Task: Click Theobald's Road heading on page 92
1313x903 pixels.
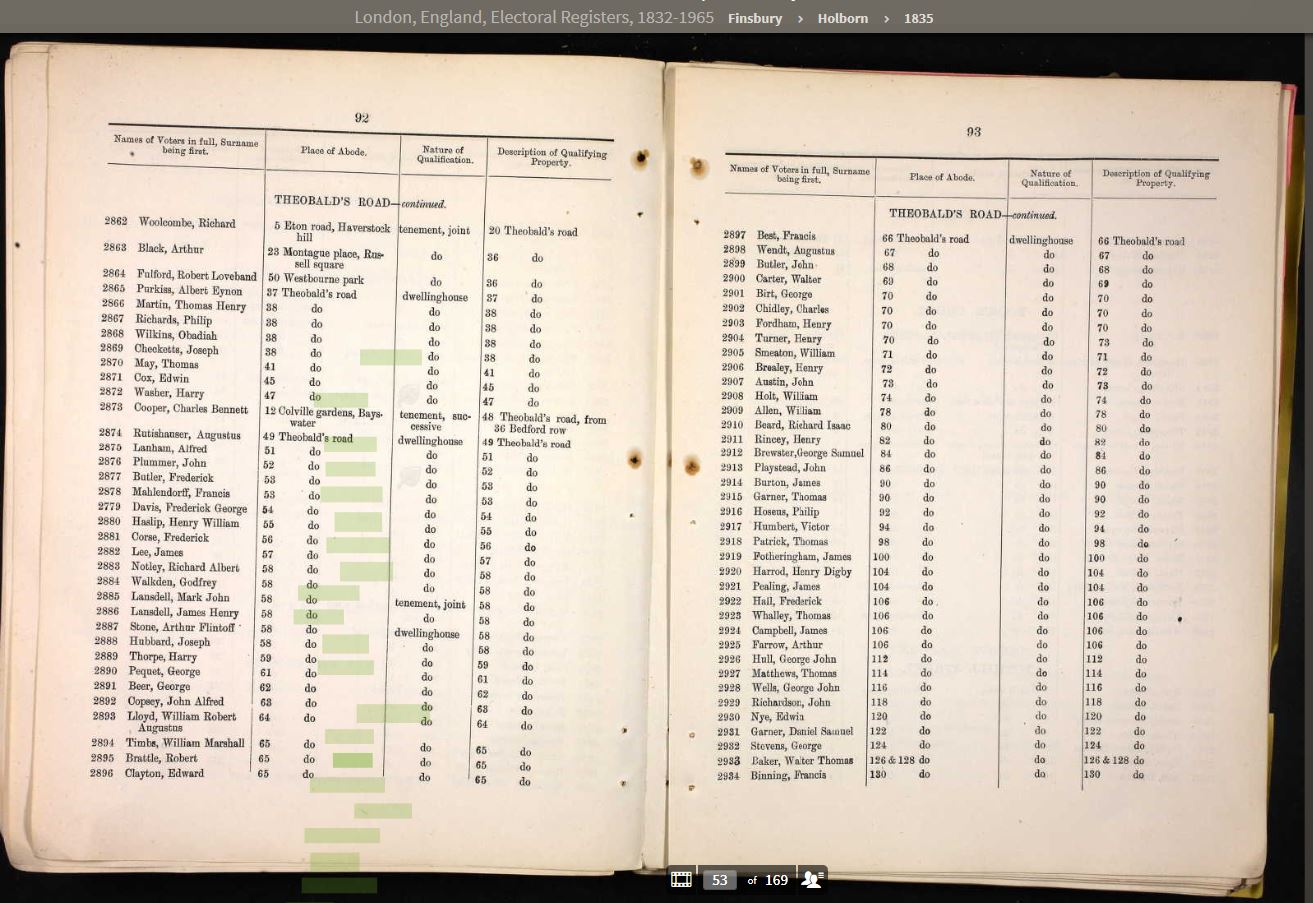Action: click(x=331, y=203)
